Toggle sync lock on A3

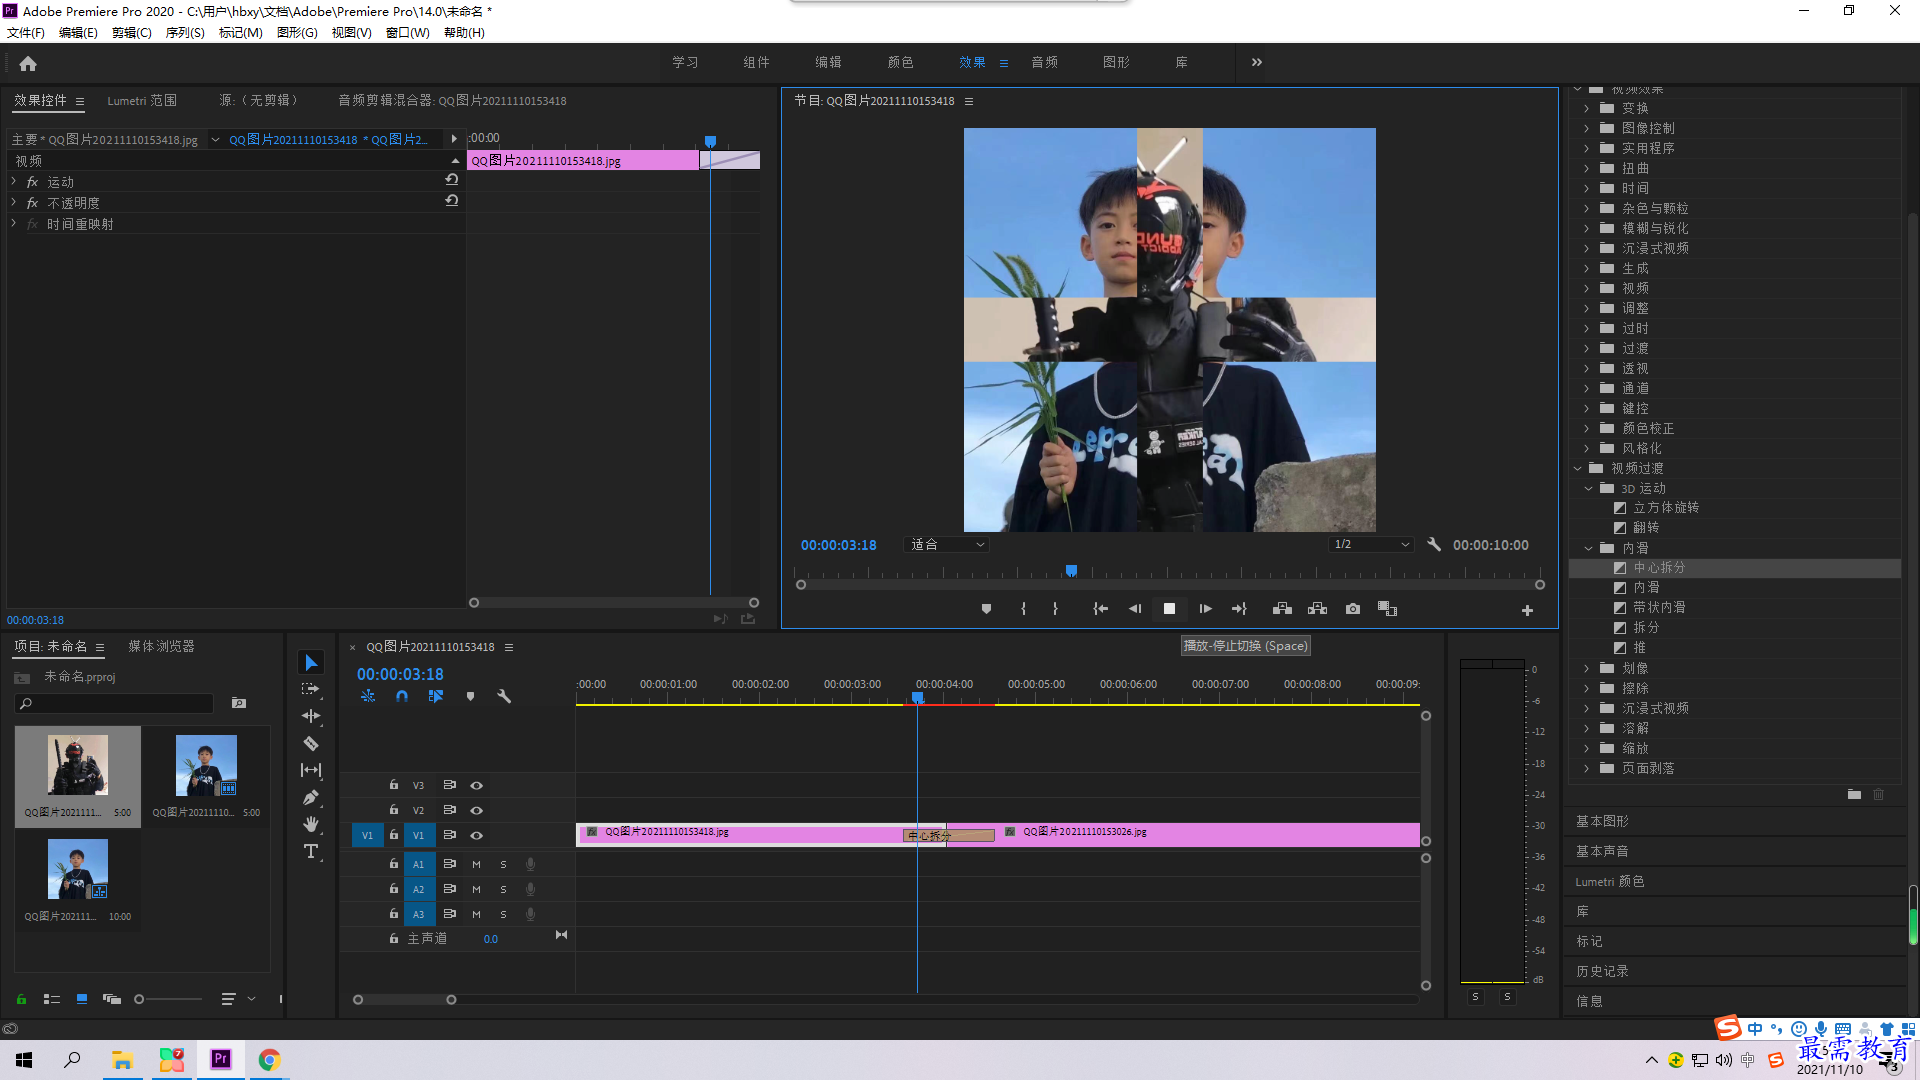click(x=450, y=914)
